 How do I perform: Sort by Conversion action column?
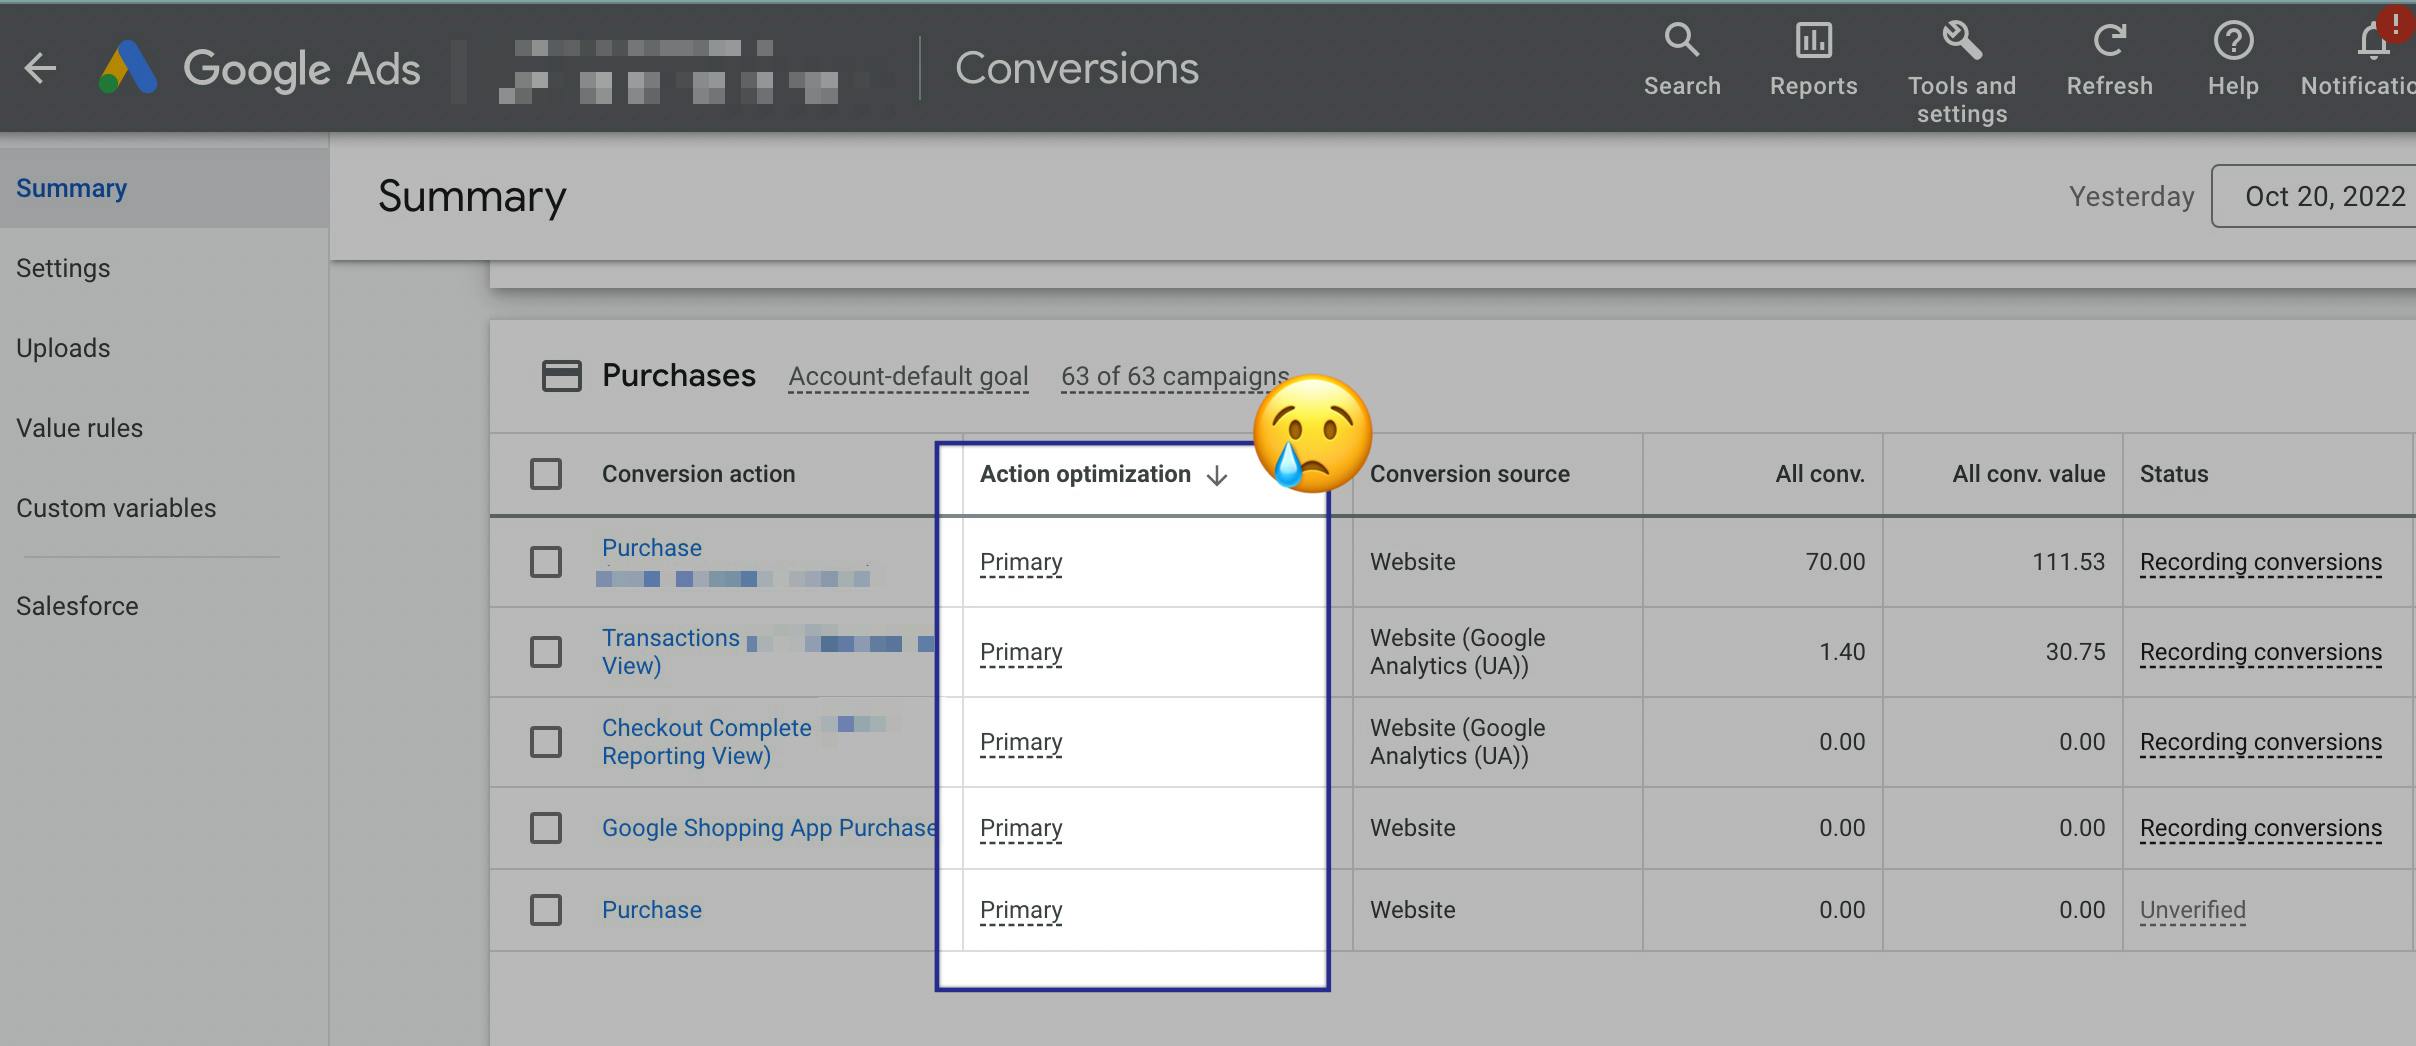pyautogui.click(x=698, y=474)
